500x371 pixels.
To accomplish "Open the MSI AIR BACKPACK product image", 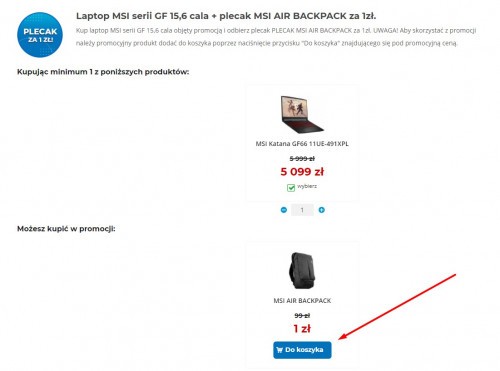I will click(x=302, y=271).
